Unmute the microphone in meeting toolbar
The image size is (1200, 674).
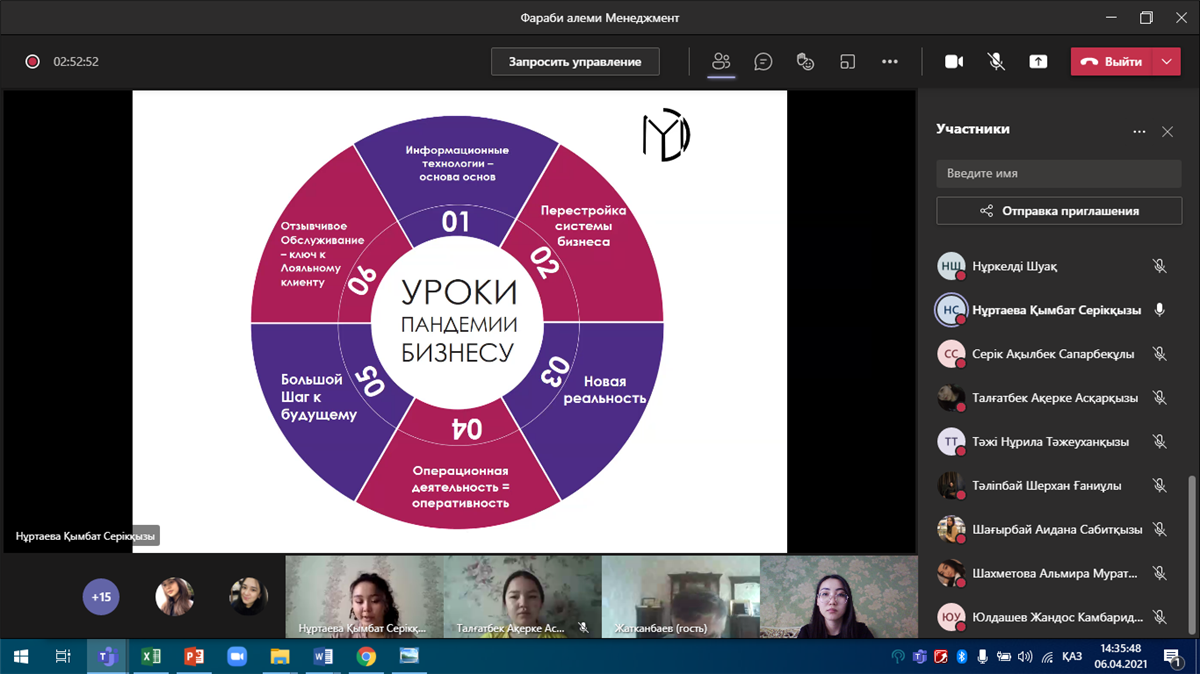(x=996, y=62)
